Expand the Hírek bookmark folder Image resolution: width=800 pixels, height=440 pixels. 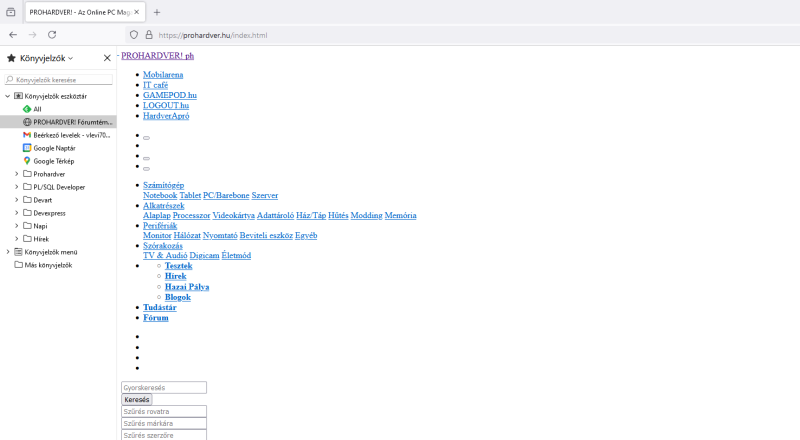pyautogui.click(x=17, y=239)
